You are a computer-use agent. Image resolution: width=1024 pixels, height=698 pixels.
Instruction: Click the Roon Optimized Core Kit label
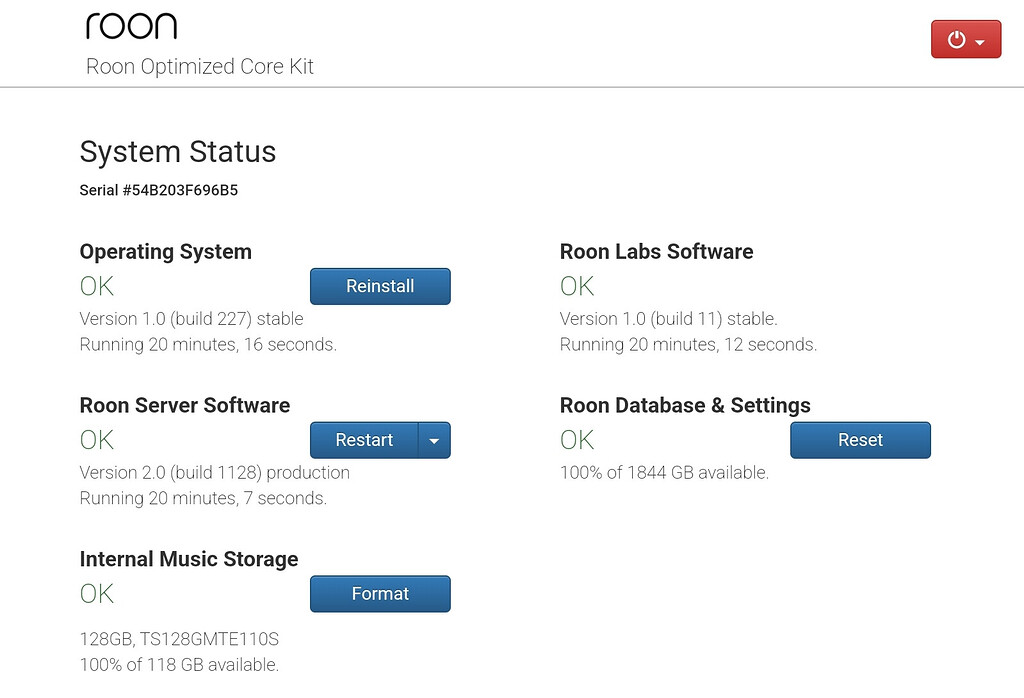coord(200,66)
